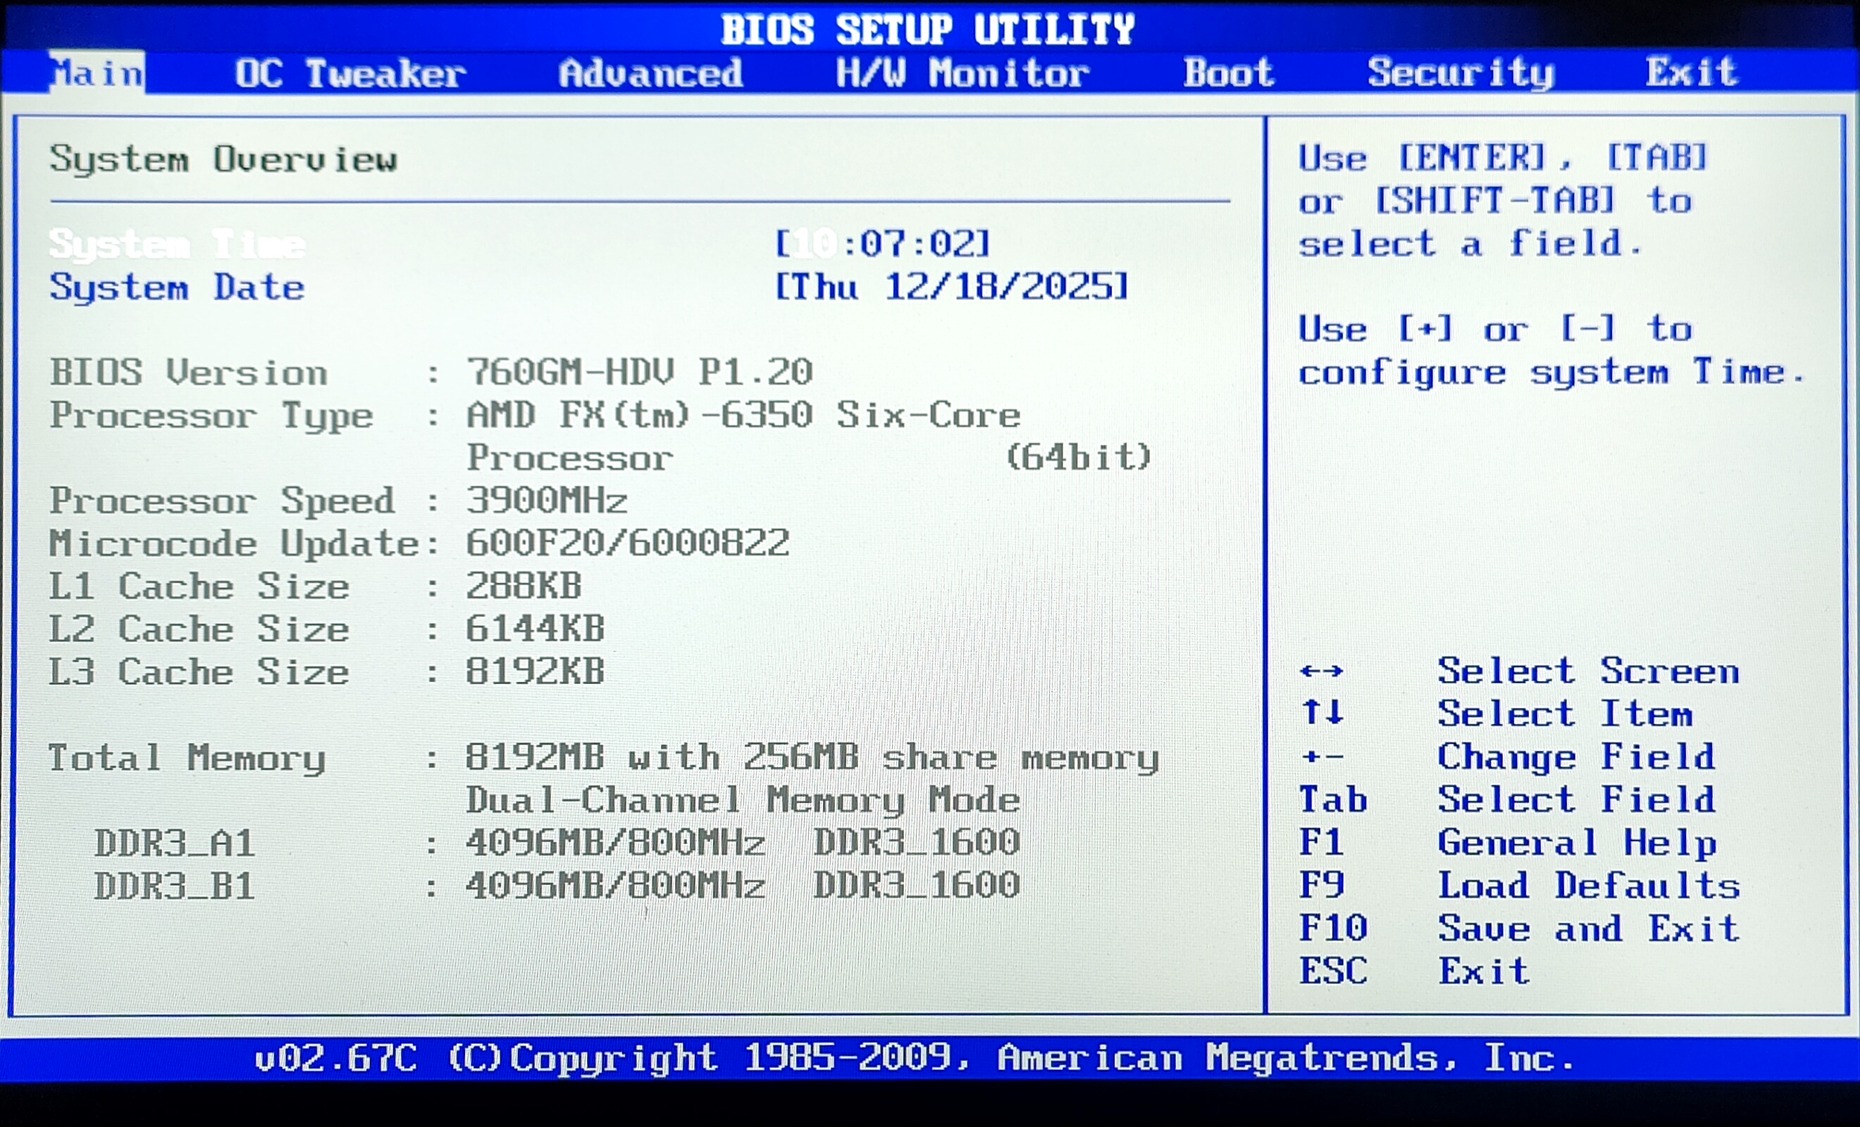Select the 288KB cache value
The height and width of the screenshot is (1127, 1860).
(x=524, y=586)
